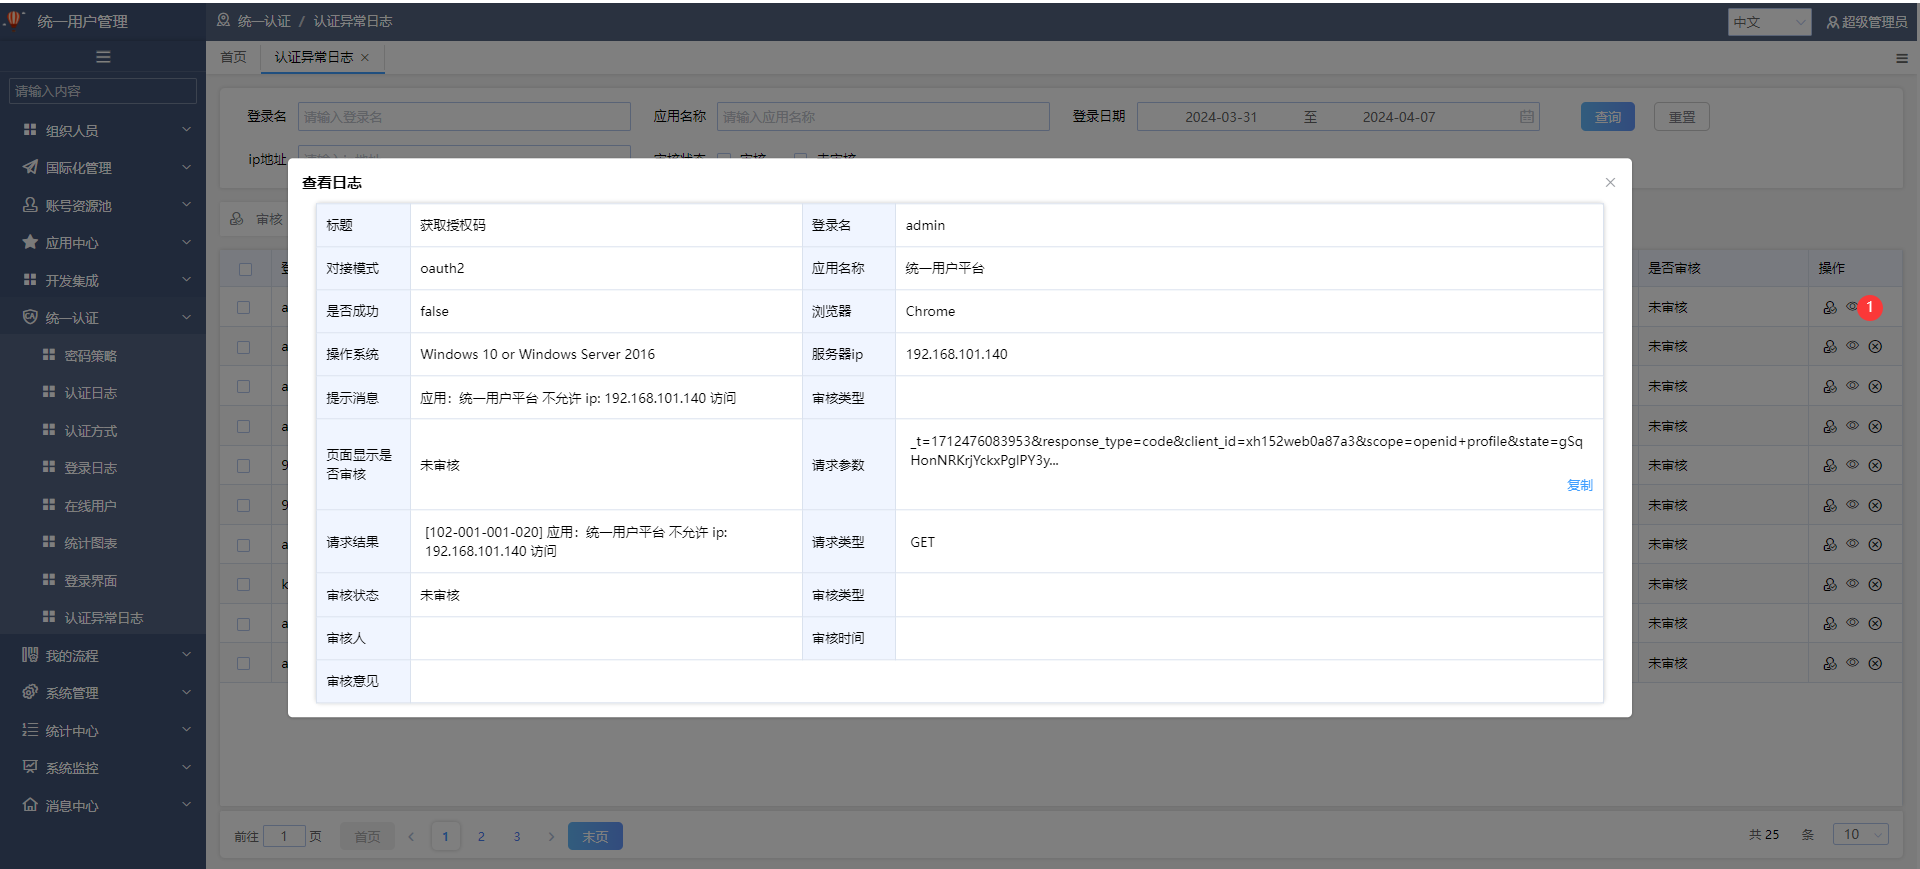Viewport: 1920px width, 869px height.
Task: Click the 统一认证 shield icon
Action: (x=30, y=317)
